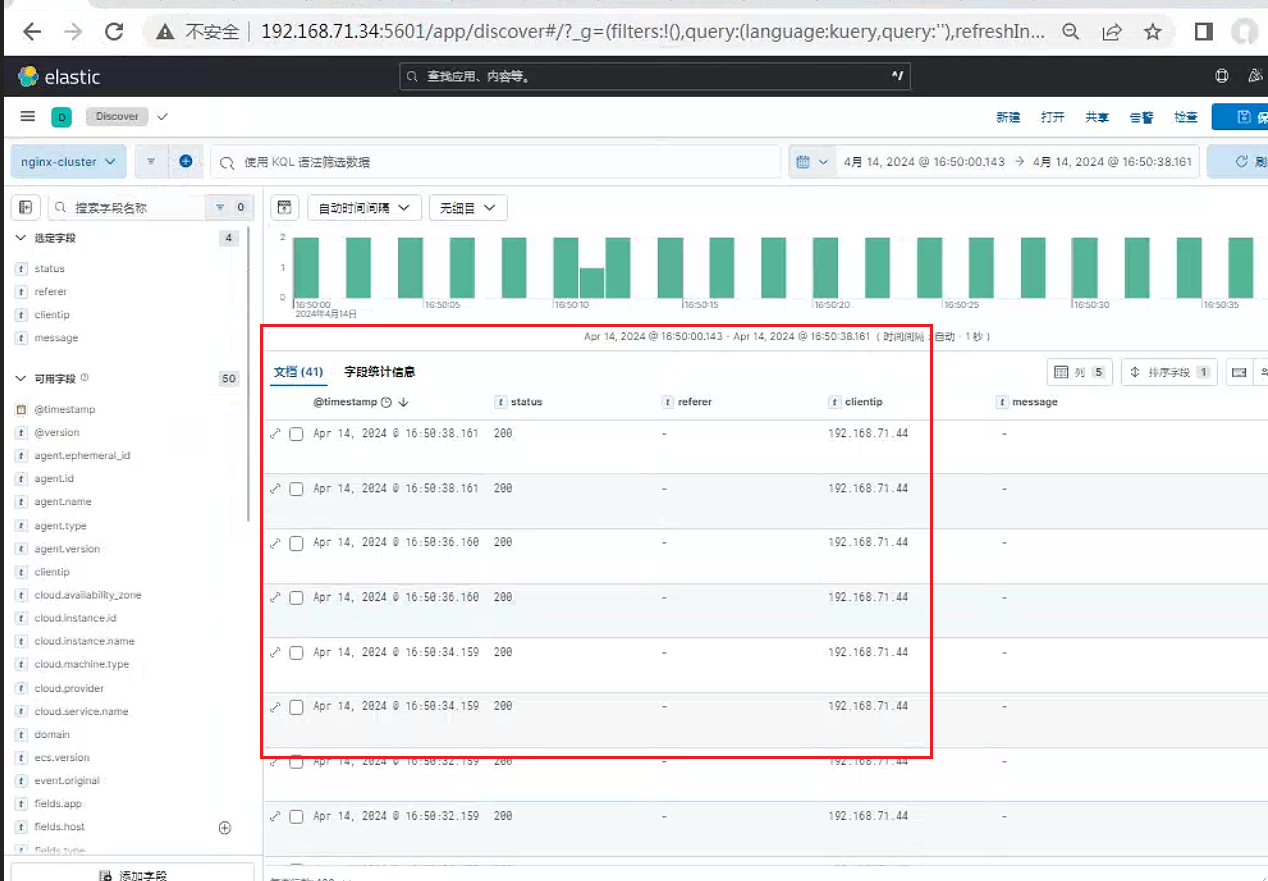This screenshot has width=1268, height=881.
Task: Check the second 16:50:34.159 row checkbox
Action: click(x=296, y=707)
